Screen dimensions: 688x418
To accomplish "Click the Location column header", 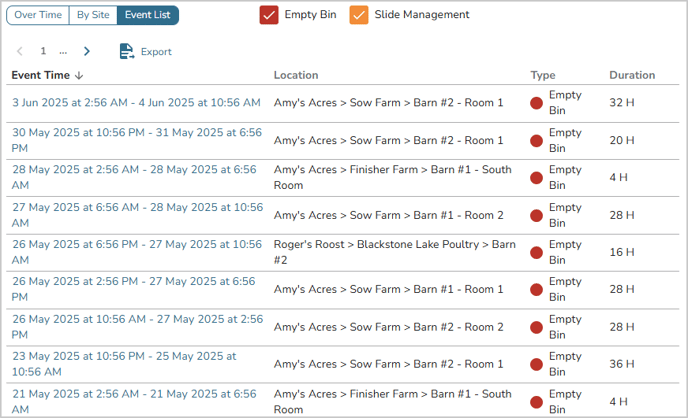I will tap(296, 75).
